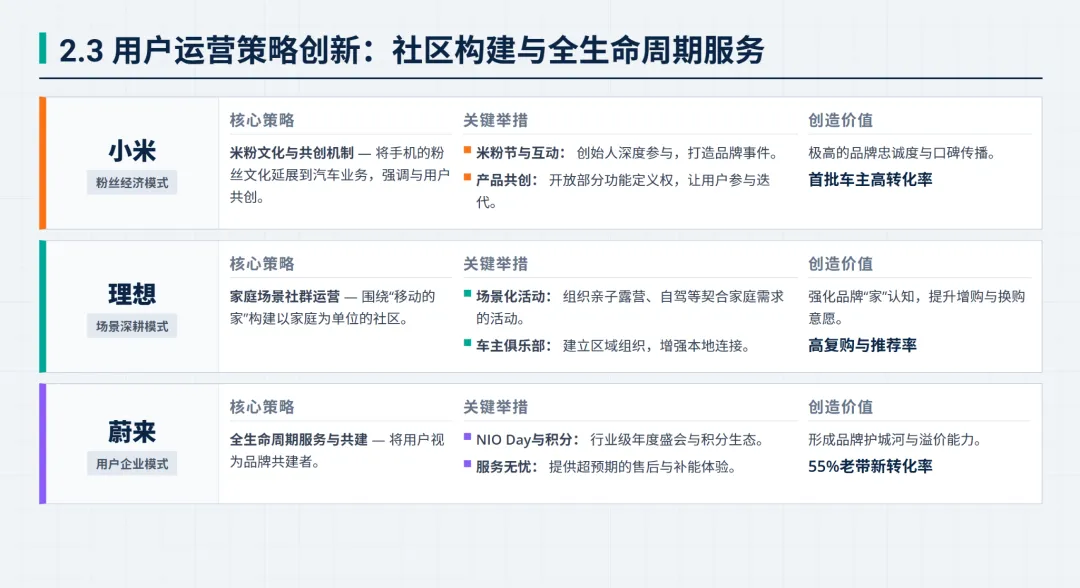Select the 小米 brand name
This screenshot has width=1080, height=588.
pos(132,151)
